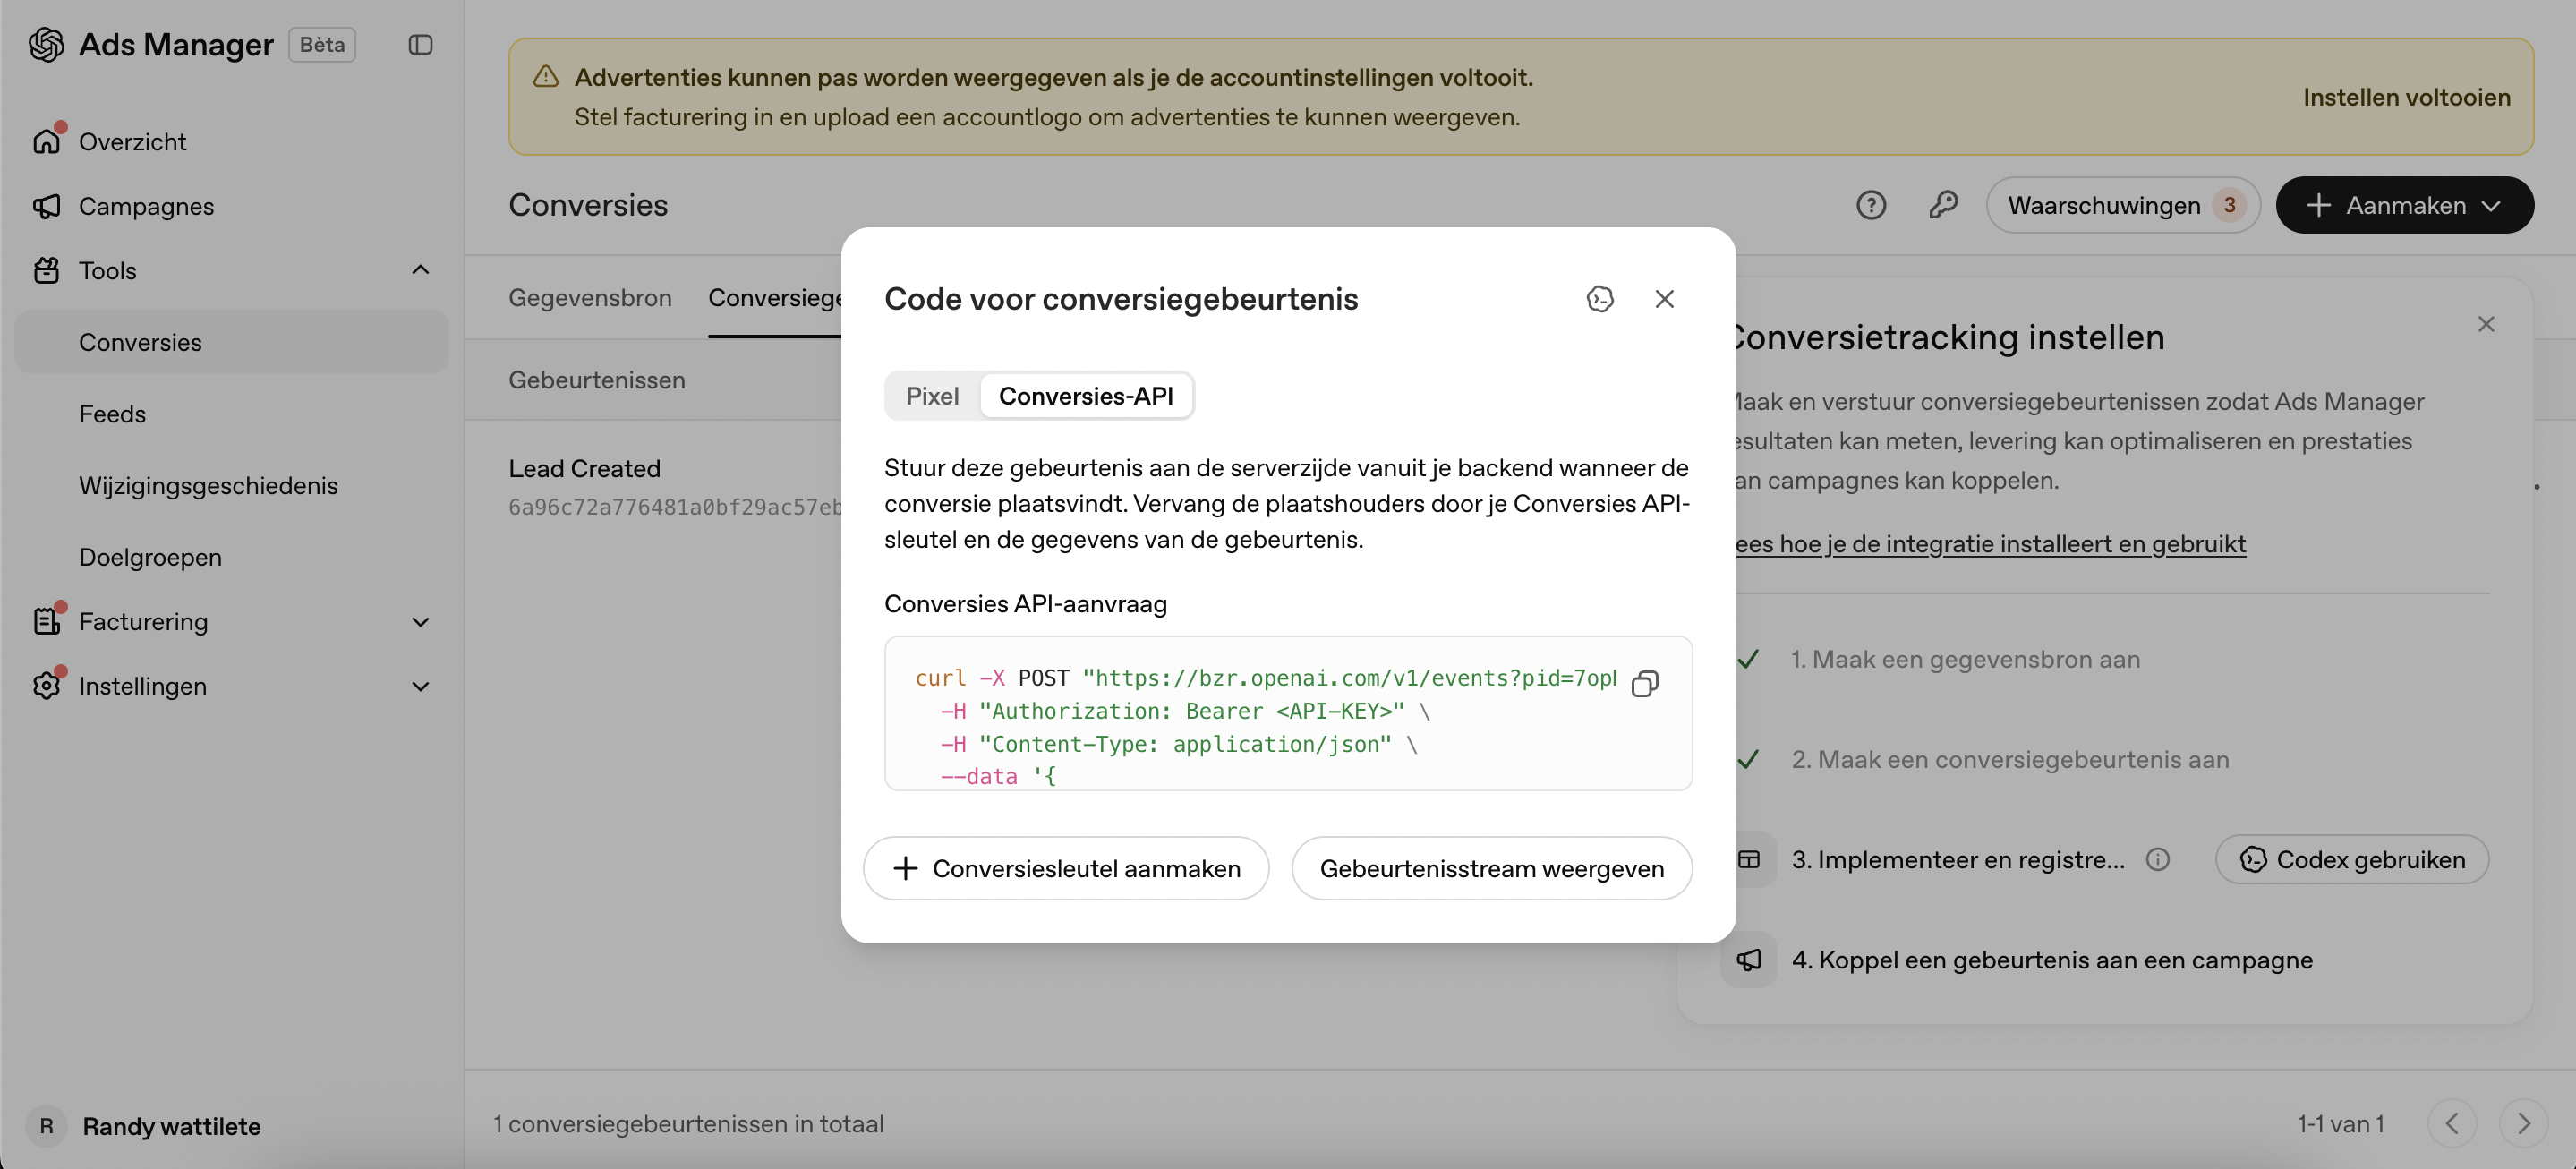Click Gebeurtenisstream weergeven button
The width and height of the screenshot is (2576, 1169).
pyautogui.click(x=1491, y=868)
